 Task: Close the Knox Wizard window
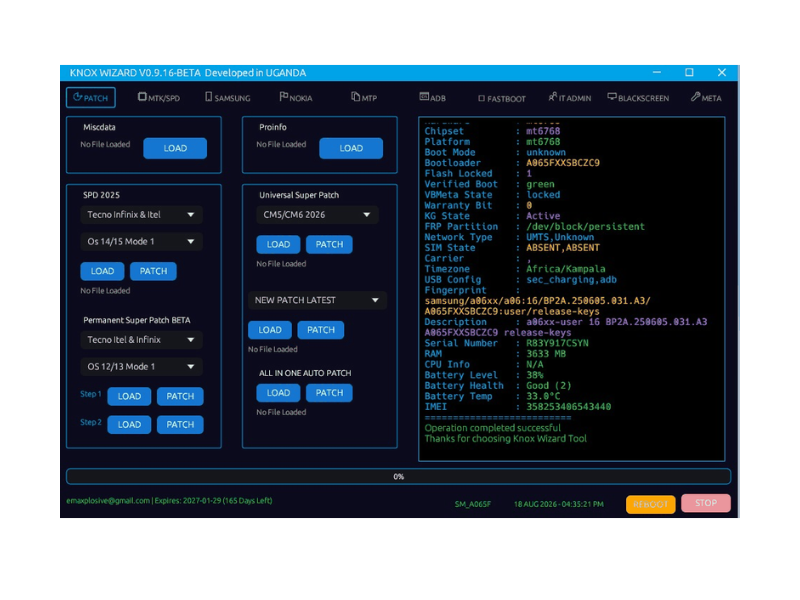[721, 72]
